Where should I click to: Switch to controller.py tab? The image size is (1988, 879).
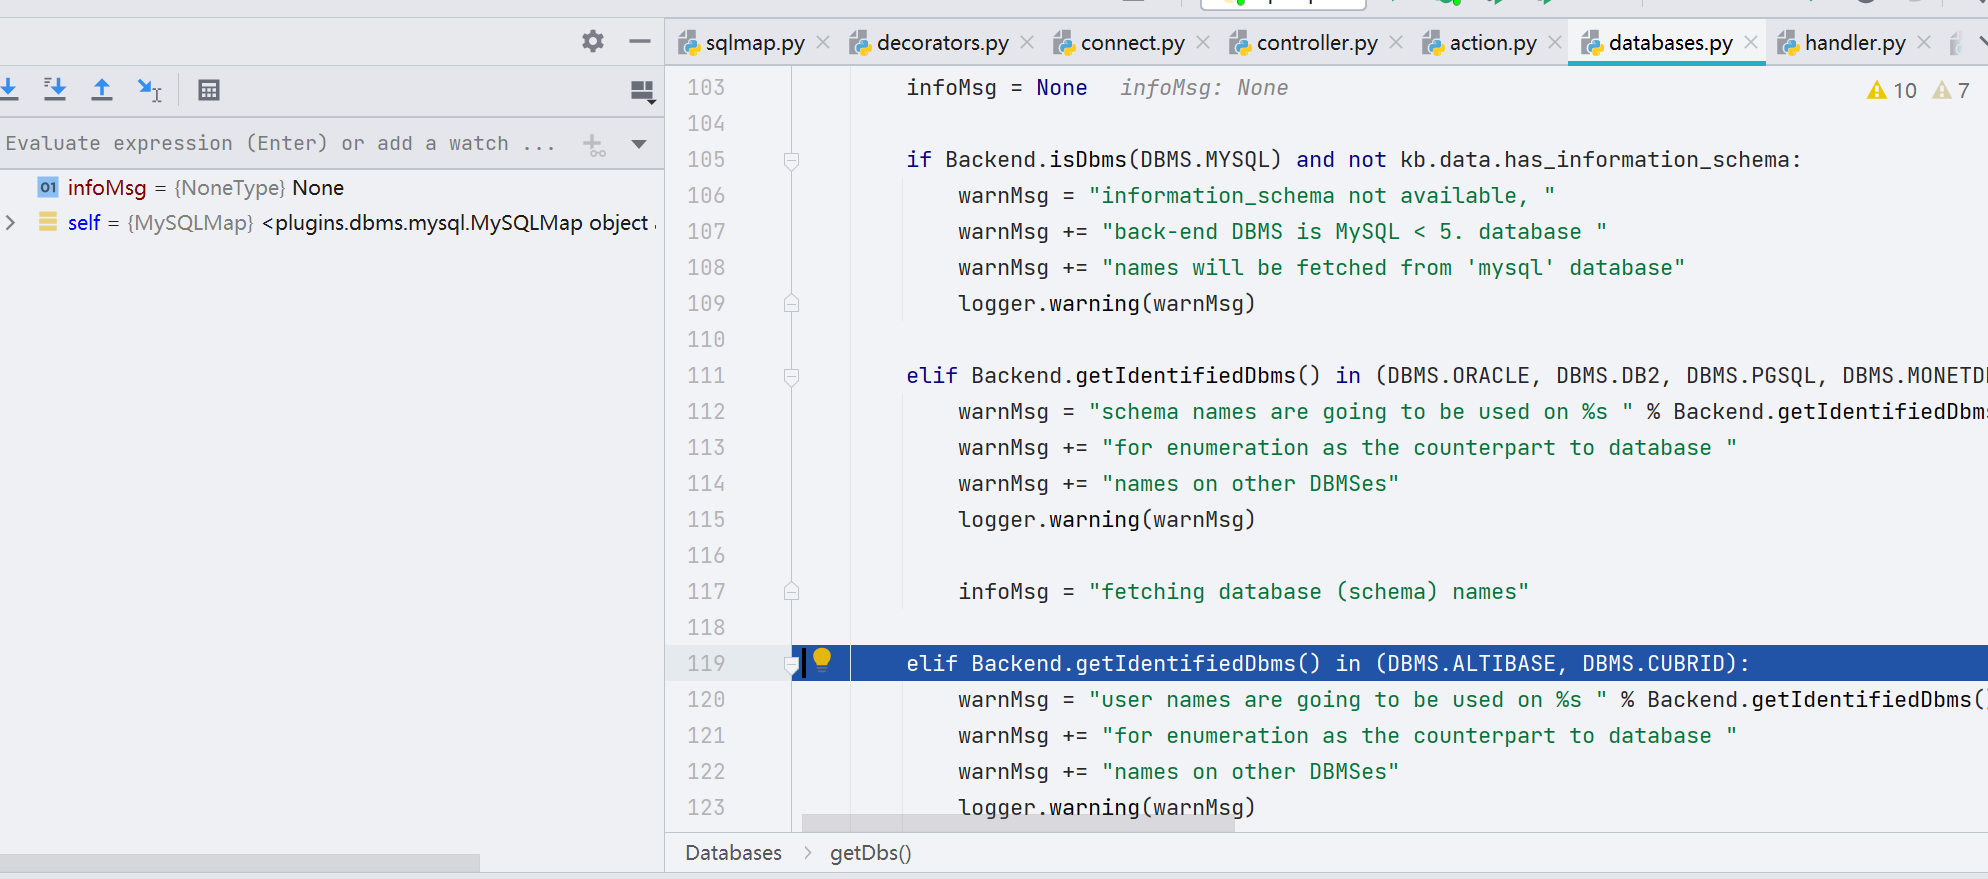(x=1316, y=43)
